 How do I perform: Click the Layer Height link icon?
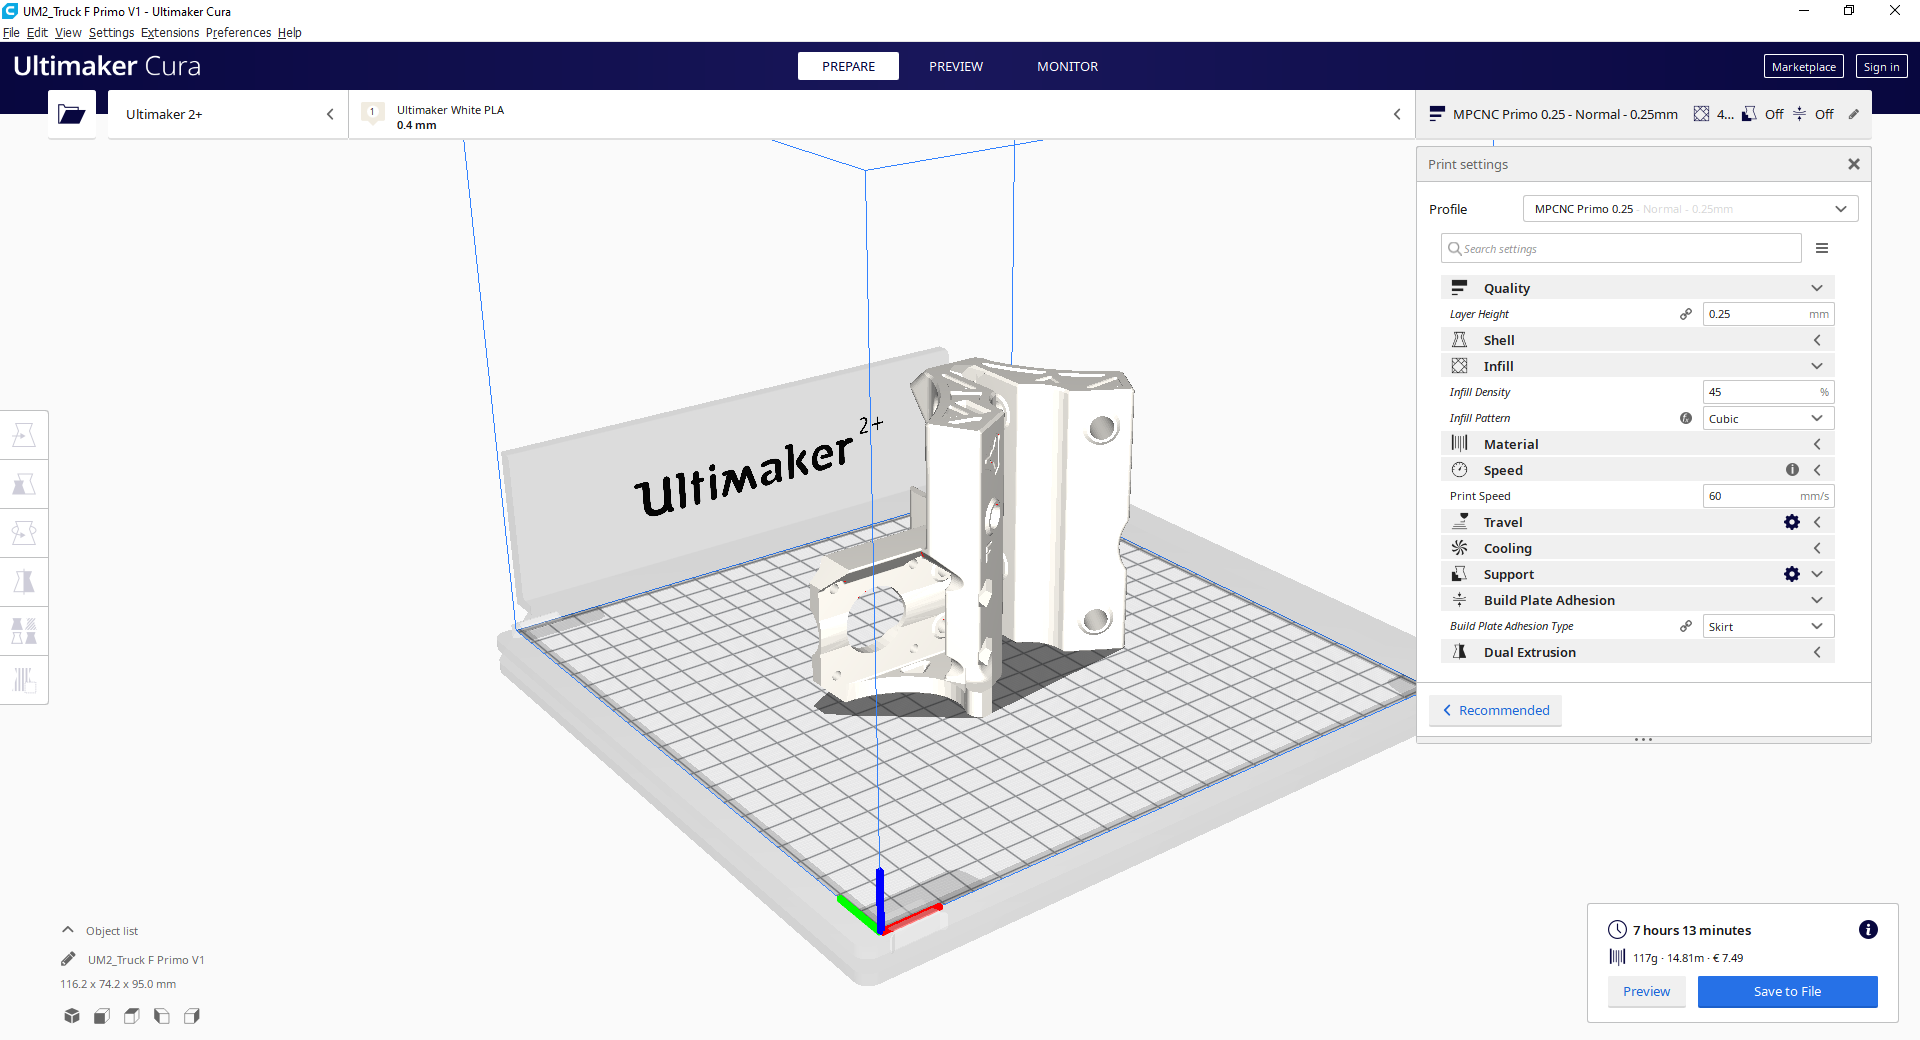point(1686,314)
